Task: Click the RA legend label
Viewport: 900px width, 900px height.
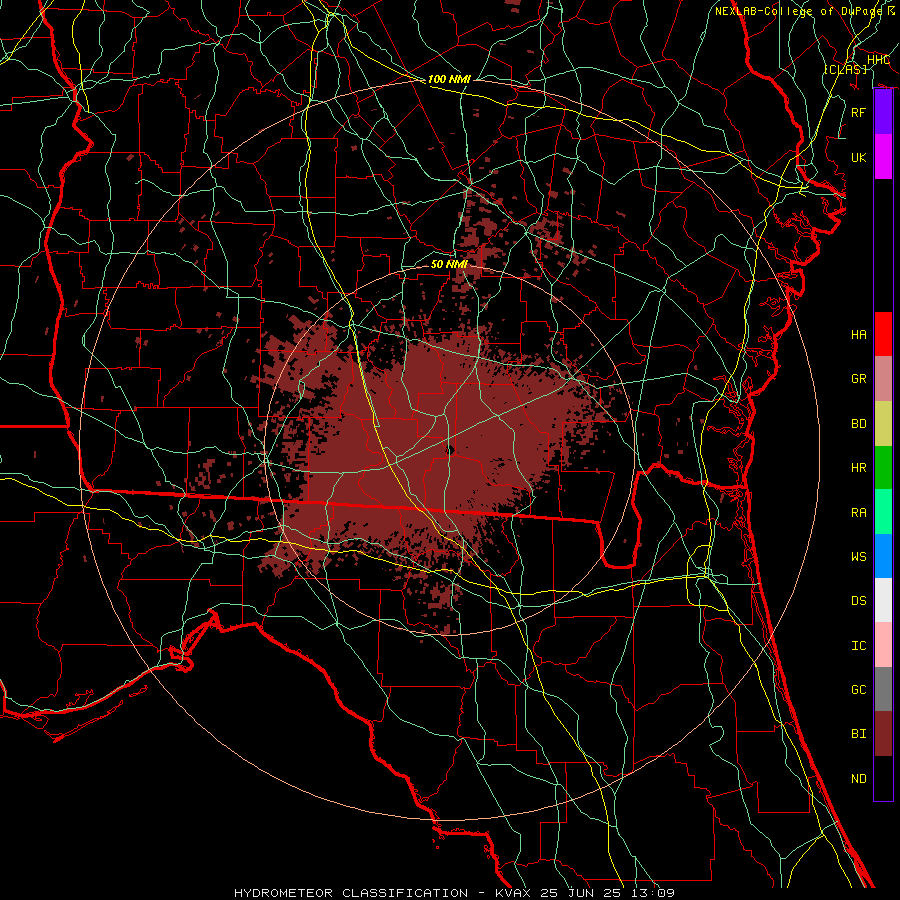Action: click(858, 512)
